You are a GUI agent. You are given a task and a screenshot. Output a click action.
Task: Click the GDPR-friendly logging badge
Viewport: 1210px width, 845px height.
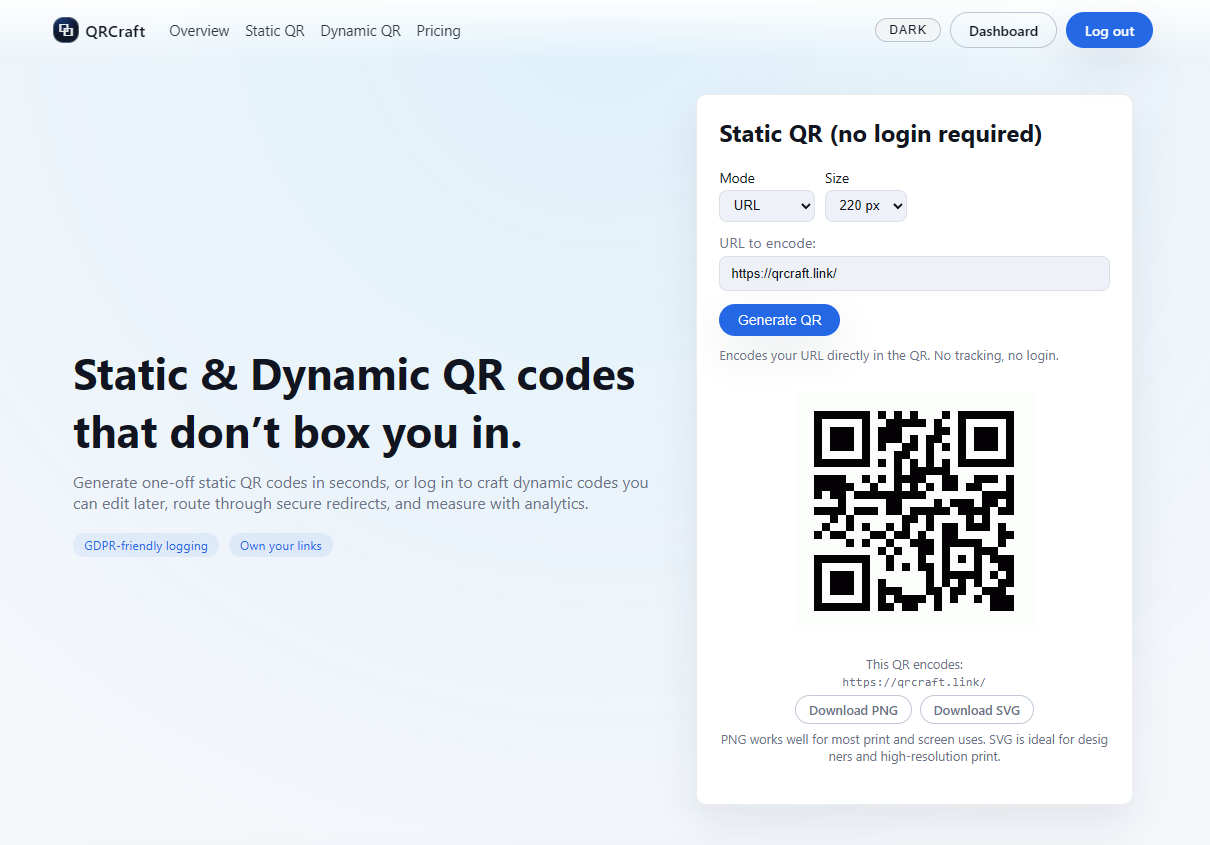[146, 546]
